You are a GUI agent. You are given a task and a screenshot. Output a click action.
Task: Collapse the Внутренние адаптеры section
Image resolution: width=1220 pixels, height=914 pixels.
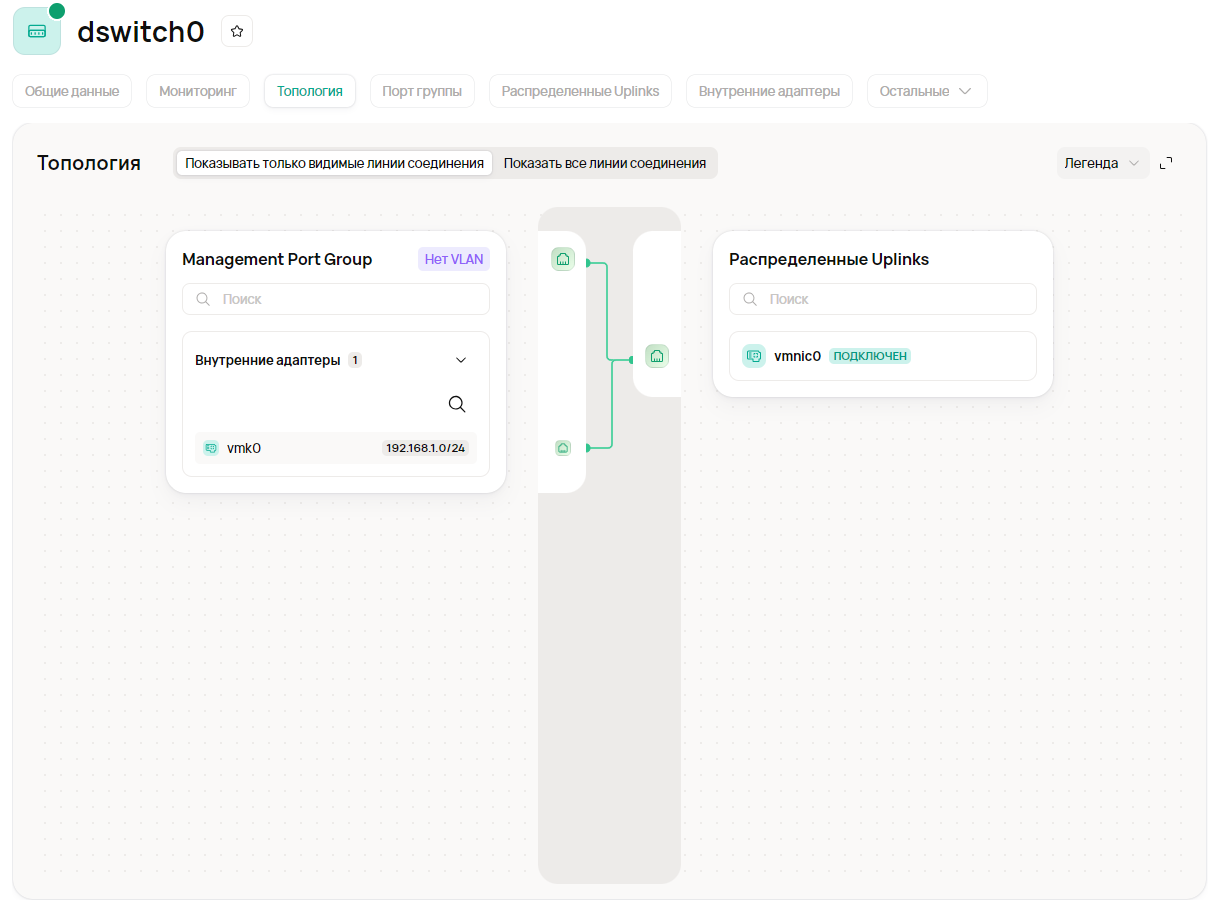coord(461,360)
